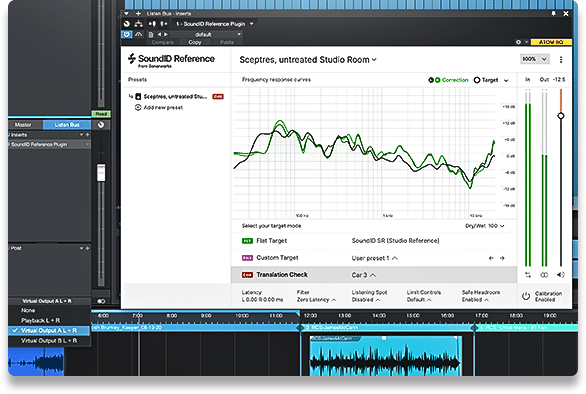586x394 pixels.
Task: Switch to the Master tab
Action: (23, 125)
